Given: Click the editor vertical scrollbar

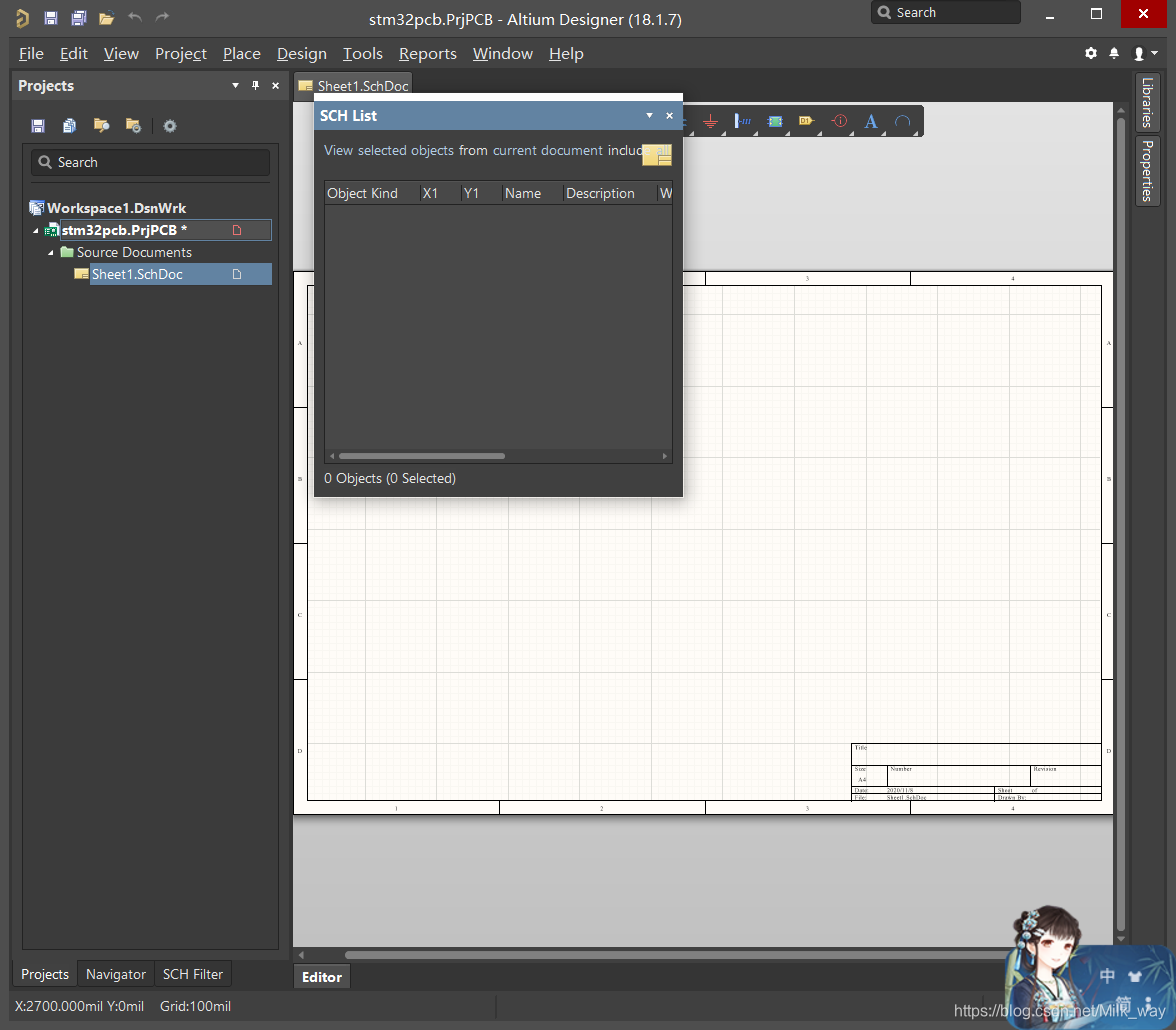Looking at the screenshot, I should (x=1120, y=525).
